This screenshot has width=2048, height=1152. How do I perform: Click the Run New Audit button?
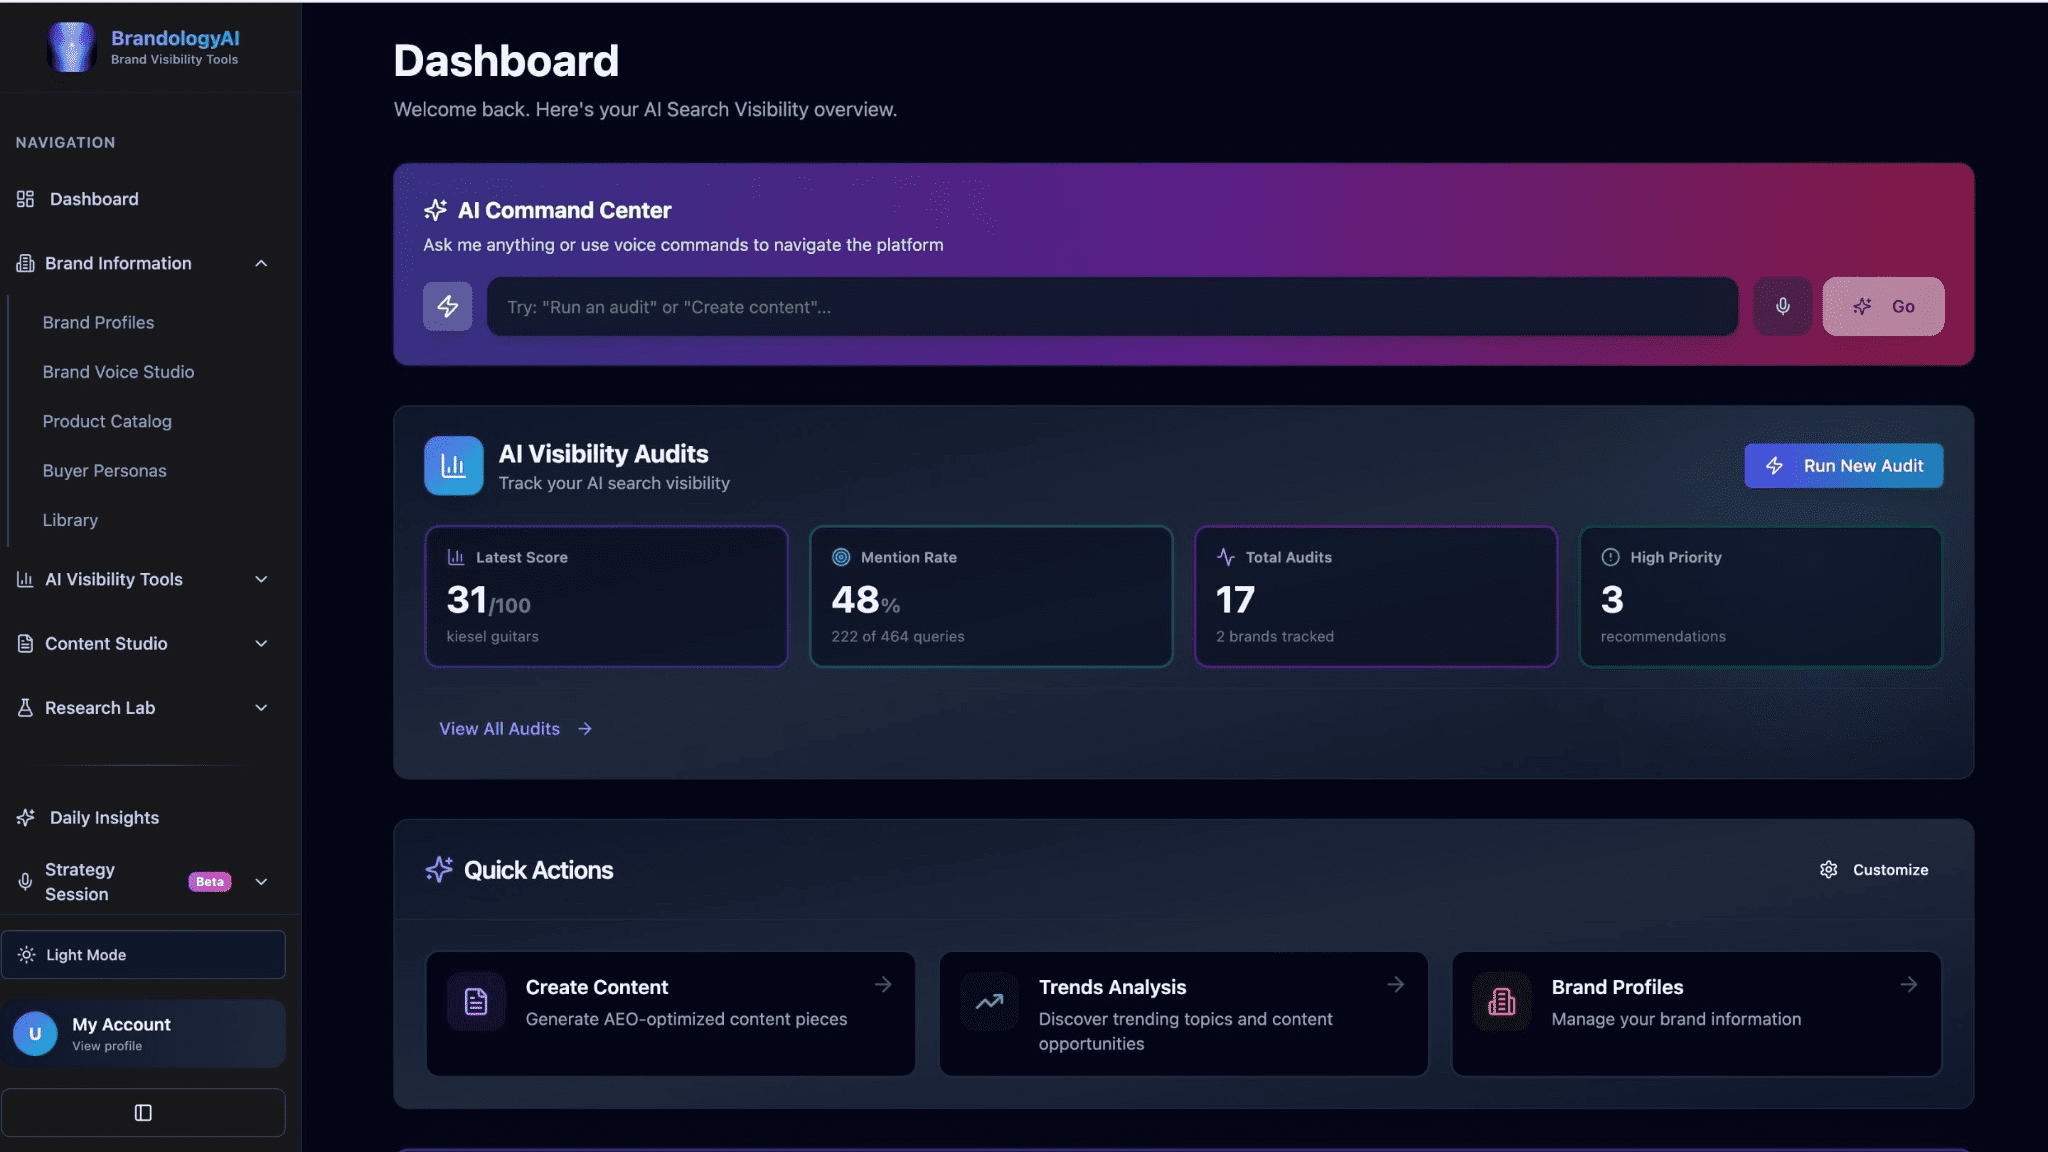tap(1843, 466)
